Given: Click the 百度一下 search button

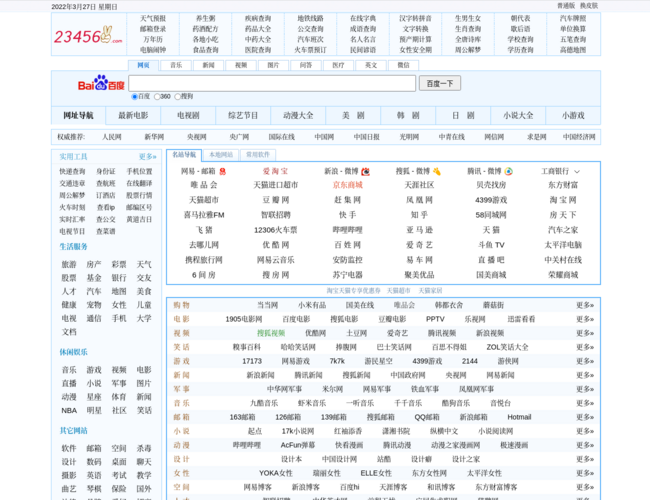Looking at the screenshot, I should tap(440, 83).
